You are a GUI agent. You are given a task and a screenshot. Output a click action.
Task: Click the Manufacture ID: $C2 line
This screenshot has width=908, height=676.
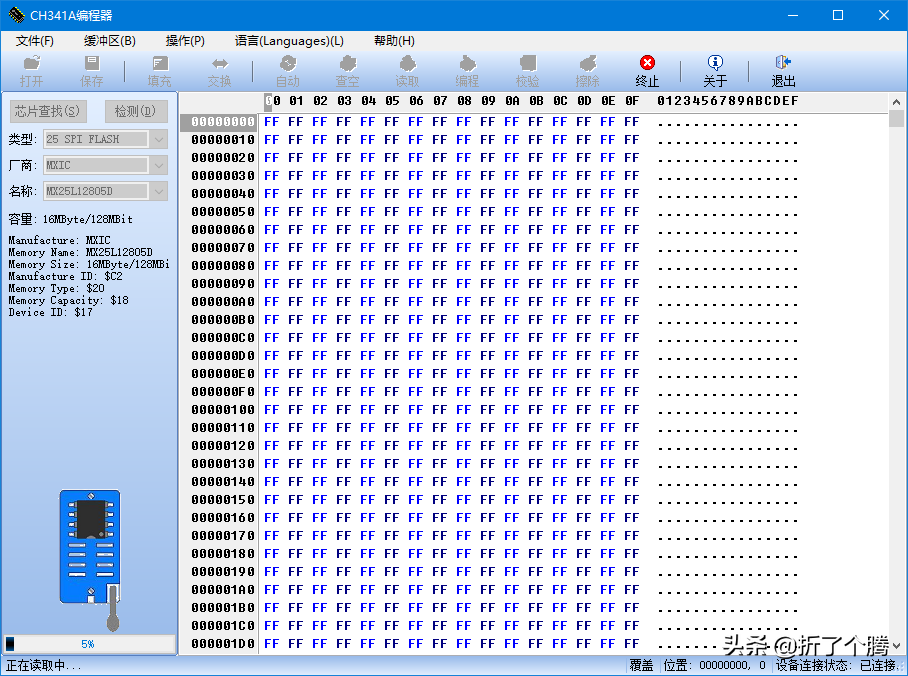pyautogui.click(x=65, y=276)
